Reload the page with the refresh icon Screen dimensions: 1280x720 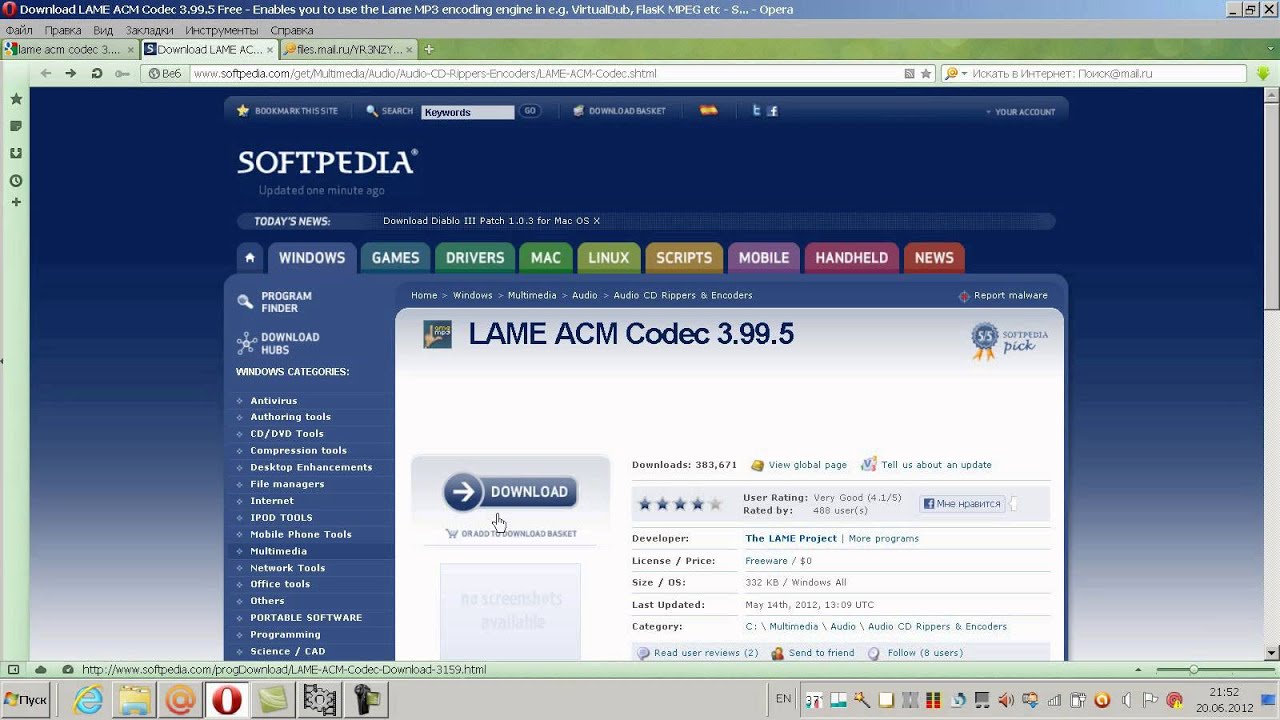pyautogui.click(x=97, y=73)
